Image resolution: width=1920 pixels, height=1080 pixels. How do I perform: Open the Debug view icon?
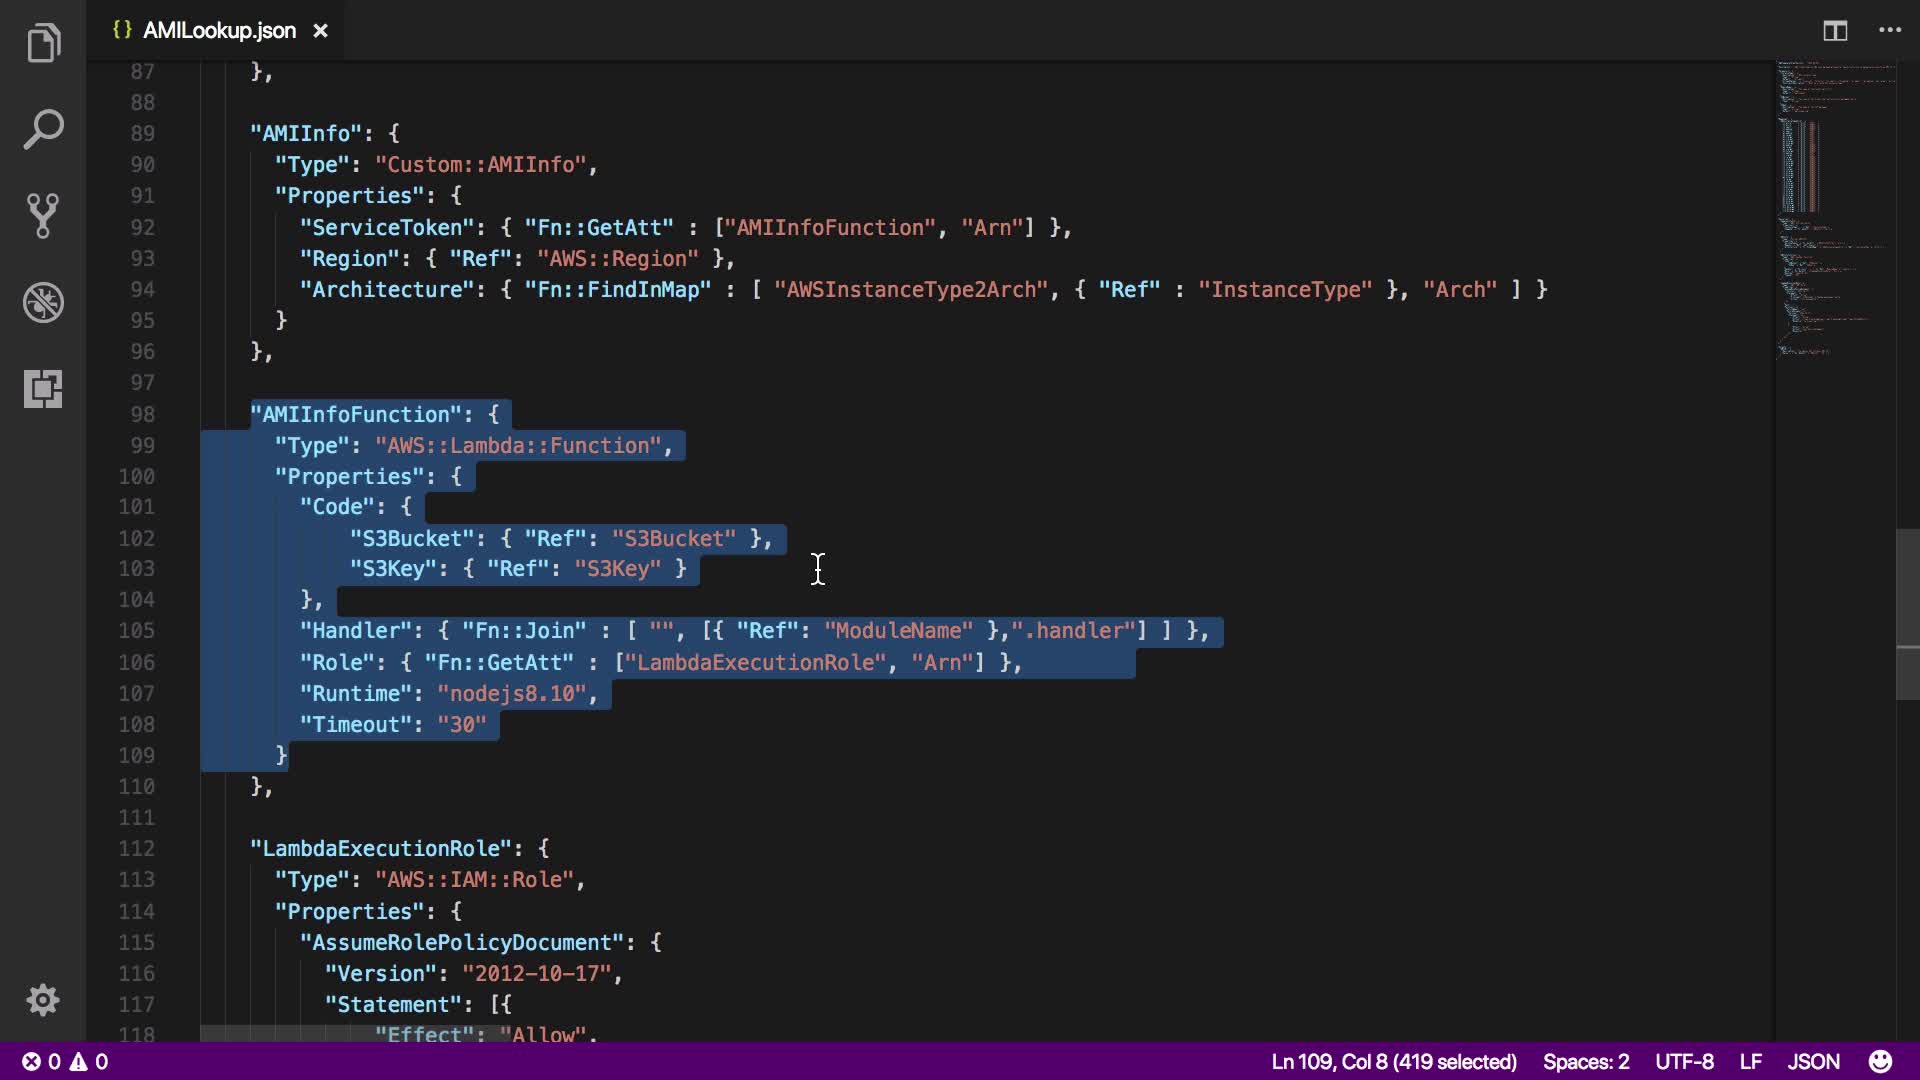[43, 302]
